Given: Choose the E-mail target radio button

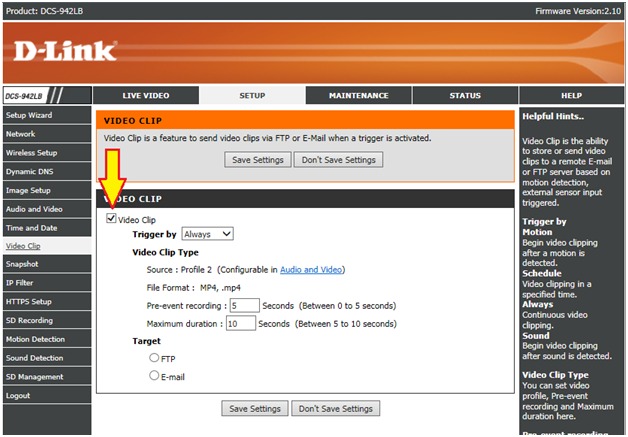Looking at the screenshot, I should tap(154, 376).
